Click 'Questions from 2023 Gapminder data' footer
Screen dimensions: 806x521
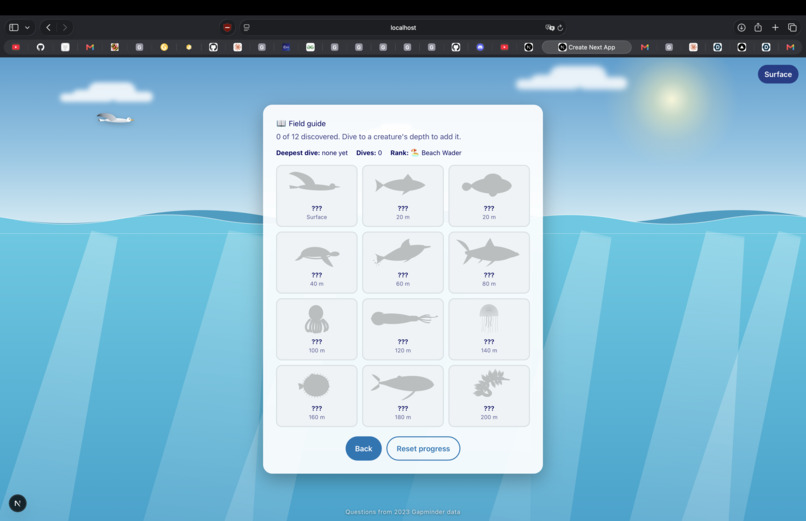[402, 512]
